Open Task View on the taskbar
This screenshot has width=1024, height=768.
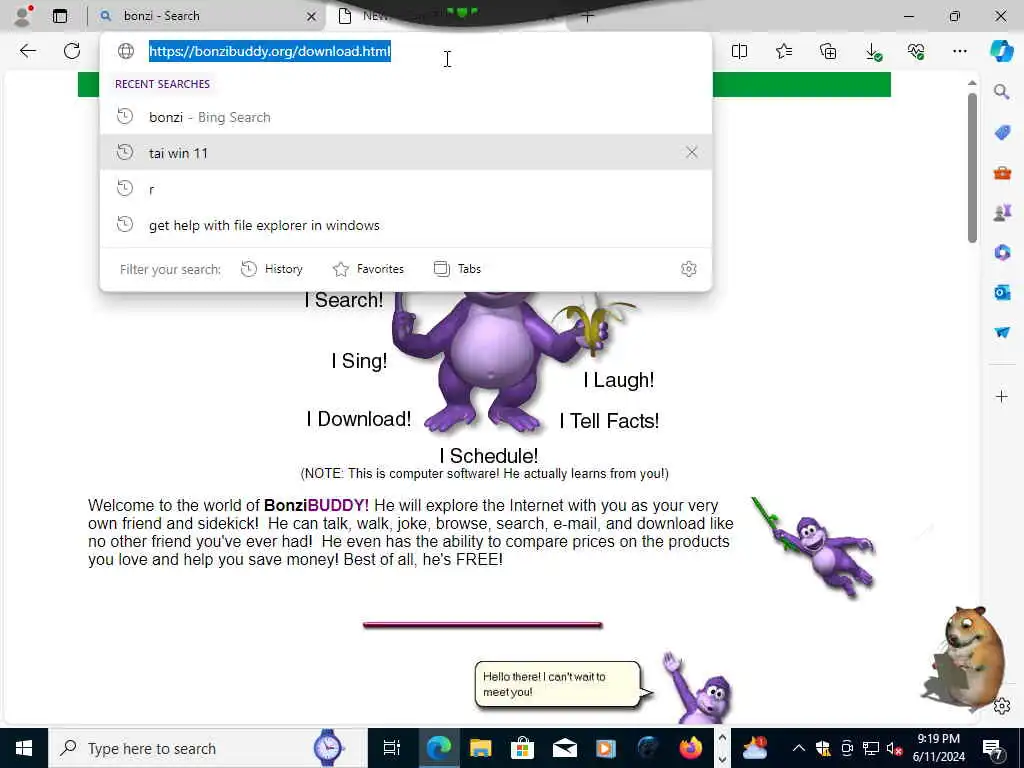(x=392, y=748)
